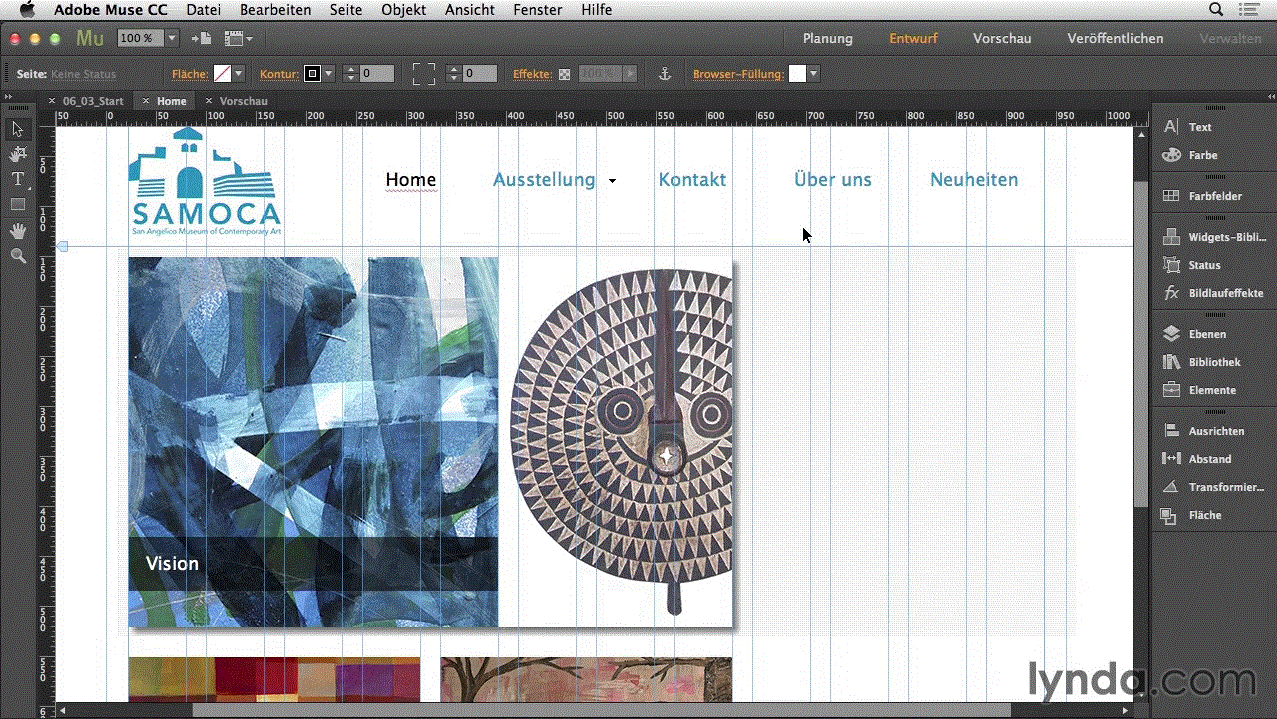
Task: Switch to Entwurf view
Action: click(x=914, y=38)
